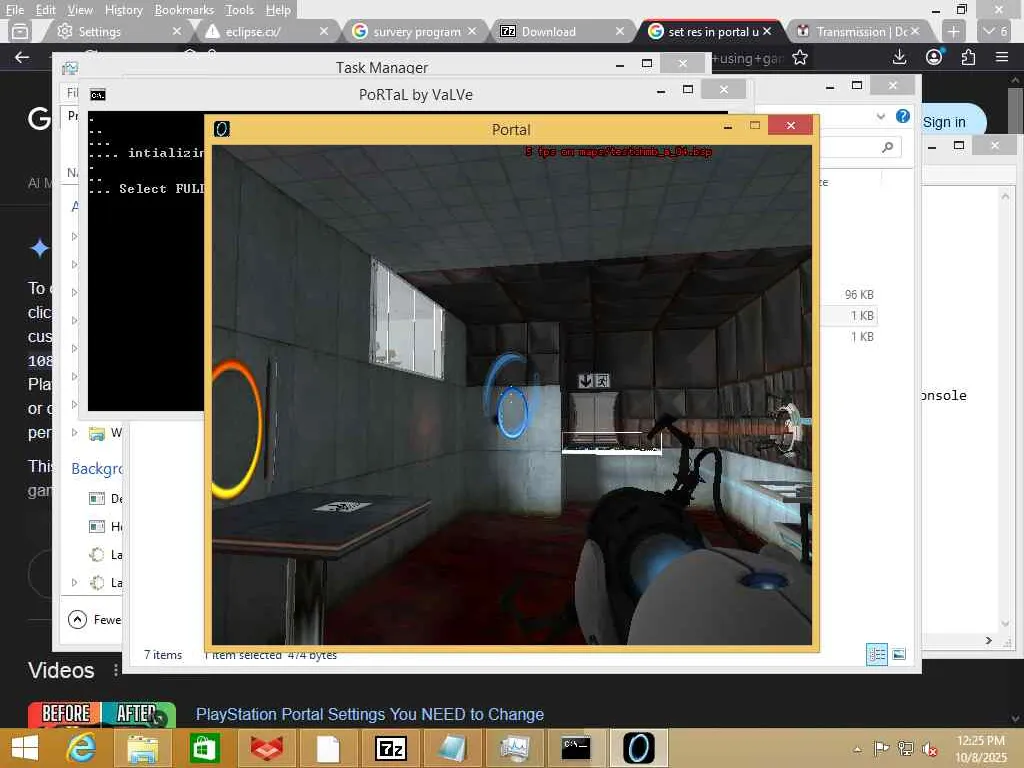Click the Google logo on the results page
The width and height of the screenshot is (1024, 768).
[x=39, y=119]
